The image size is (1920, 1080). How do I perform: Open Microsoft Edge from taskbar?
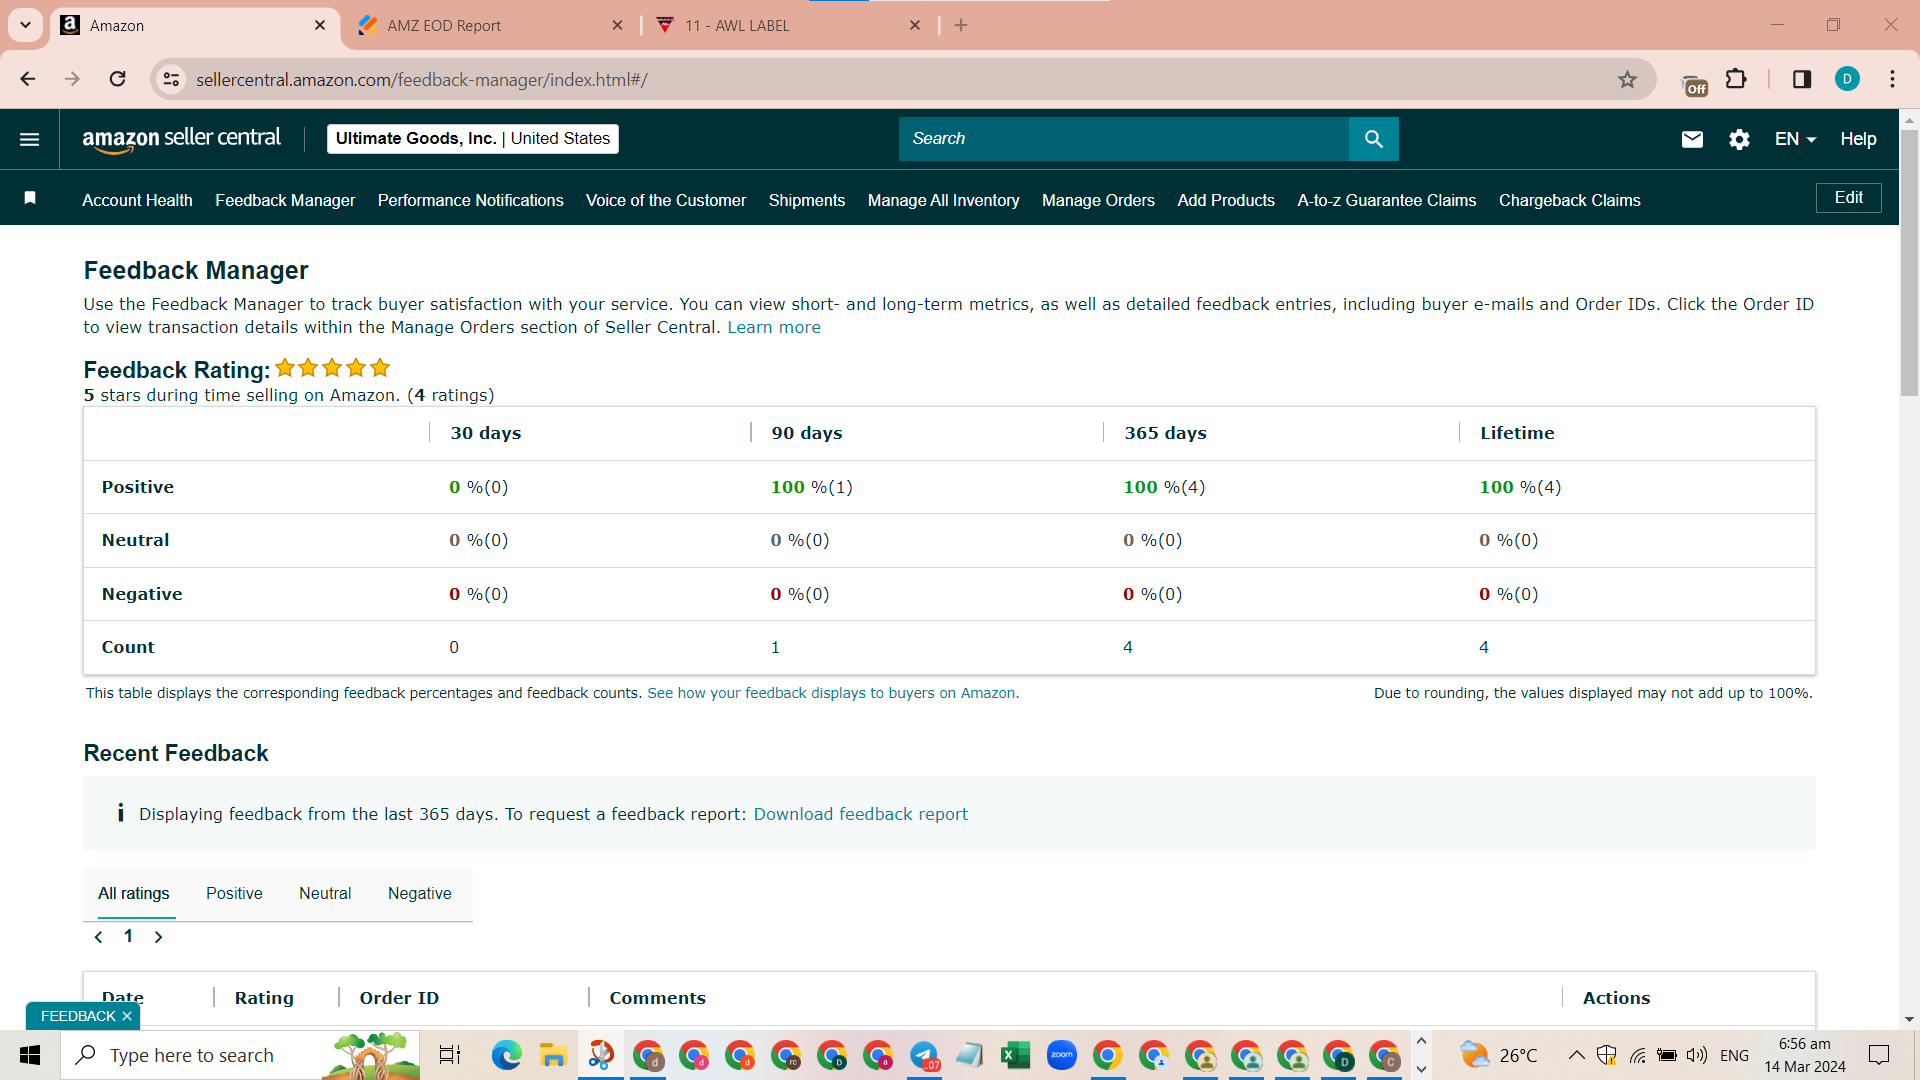(x=506, y=1055)
